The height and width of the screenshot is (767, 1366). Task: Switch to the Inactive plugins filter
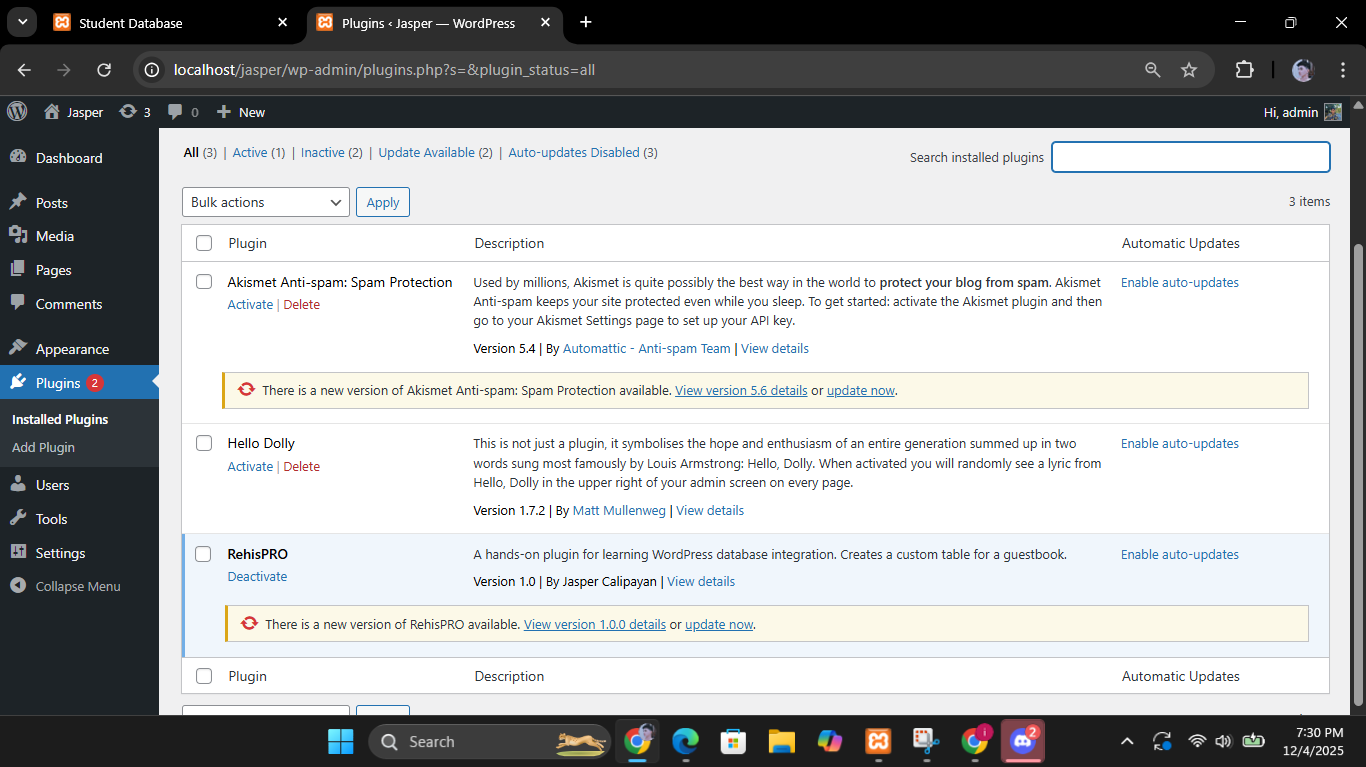click(323, 152)
